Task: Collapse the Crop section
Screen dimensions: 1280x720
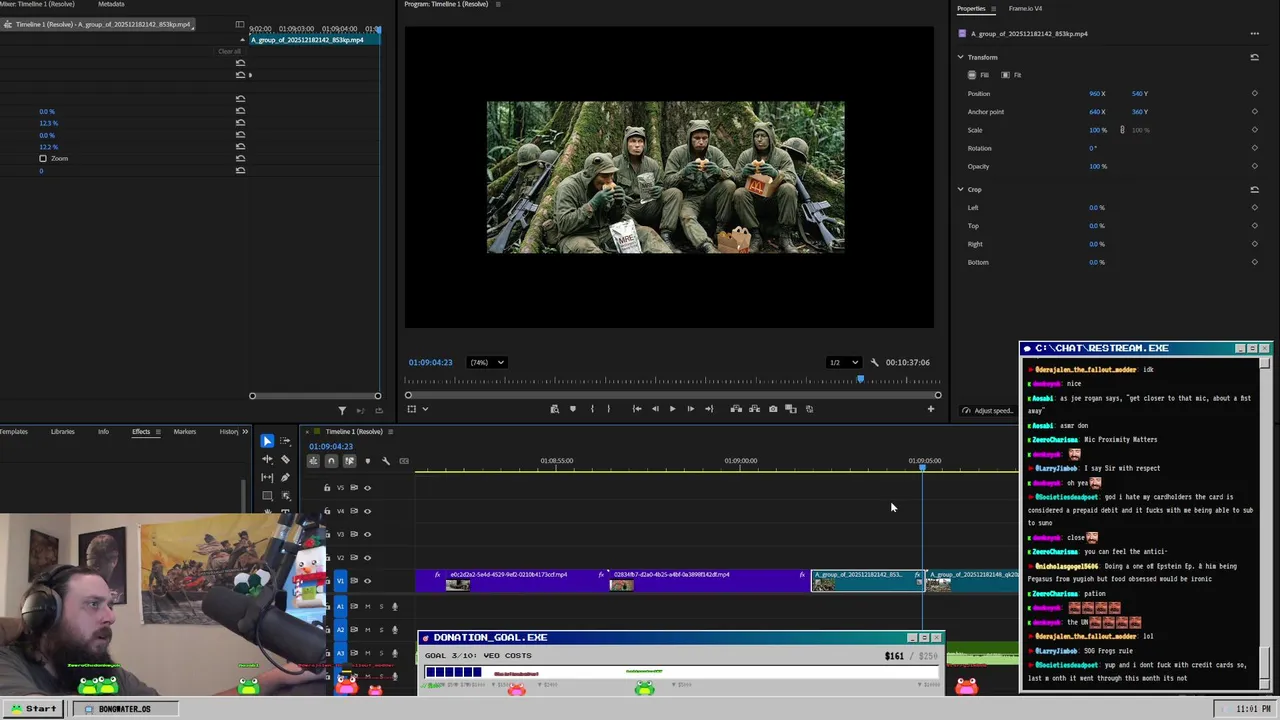Action: click(x=961, y=189)
